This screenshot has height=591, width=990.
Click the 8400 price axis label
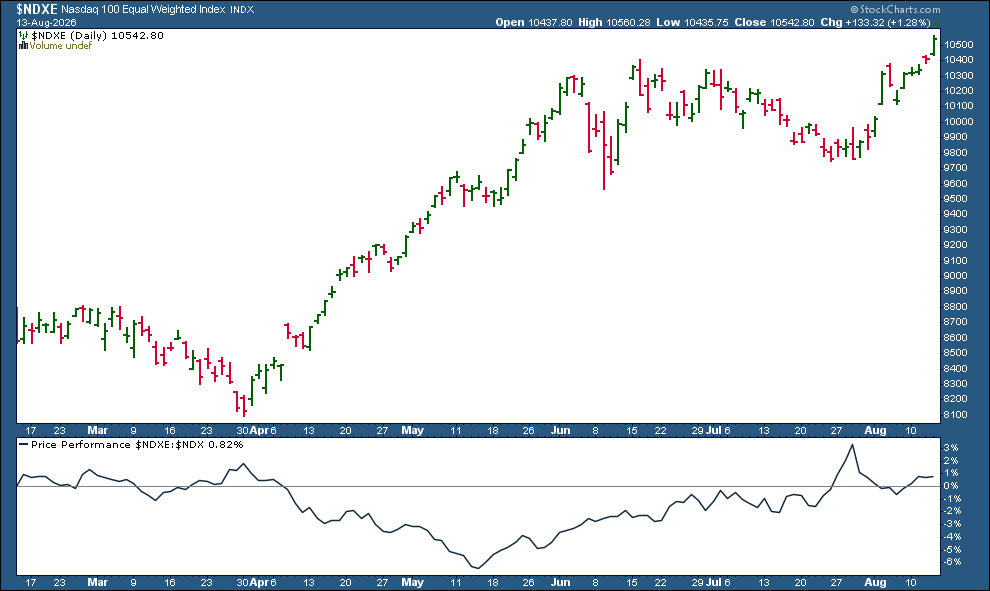pyautogui.click(x=956, y=368)
